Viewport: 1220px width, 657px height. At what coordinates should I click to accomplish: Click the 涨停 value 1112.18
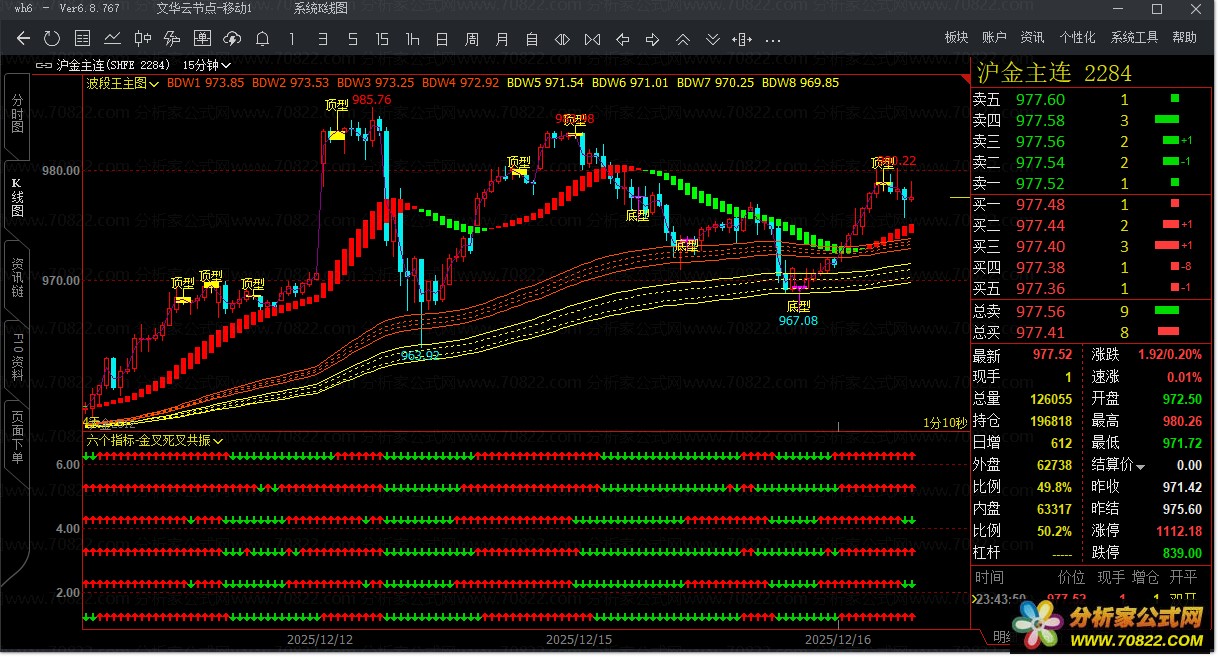[1177, 531]
